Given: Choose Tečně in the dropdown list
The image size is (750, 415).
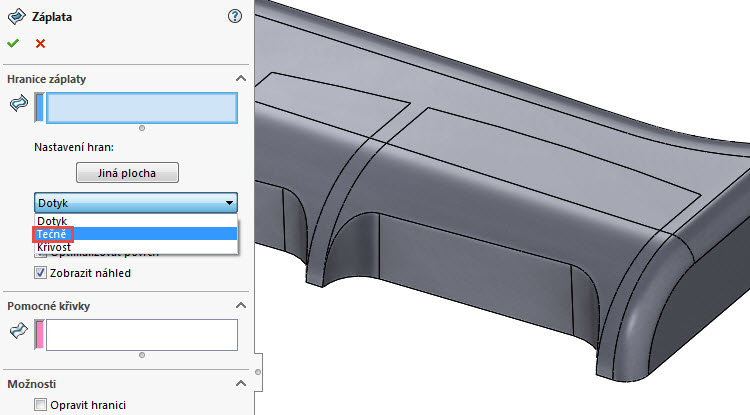Looking at the screenshot, I should click(x=136, y=234).
